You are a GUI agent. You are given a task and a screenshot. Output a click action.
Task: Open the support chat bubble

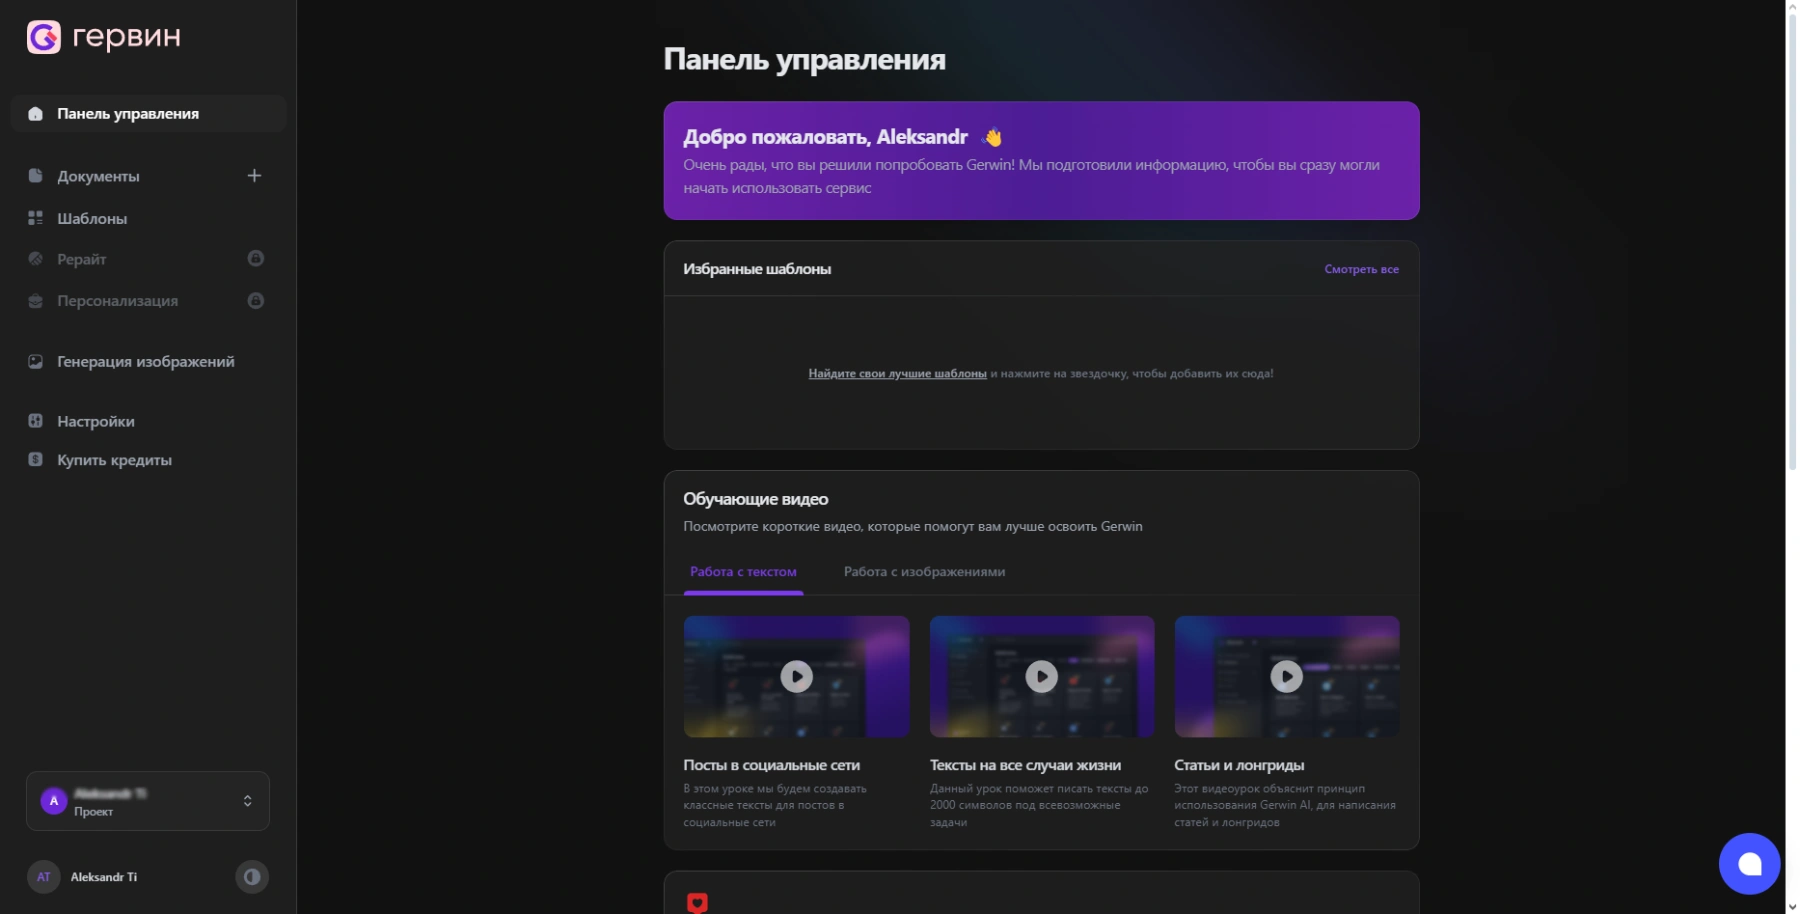1748,864
